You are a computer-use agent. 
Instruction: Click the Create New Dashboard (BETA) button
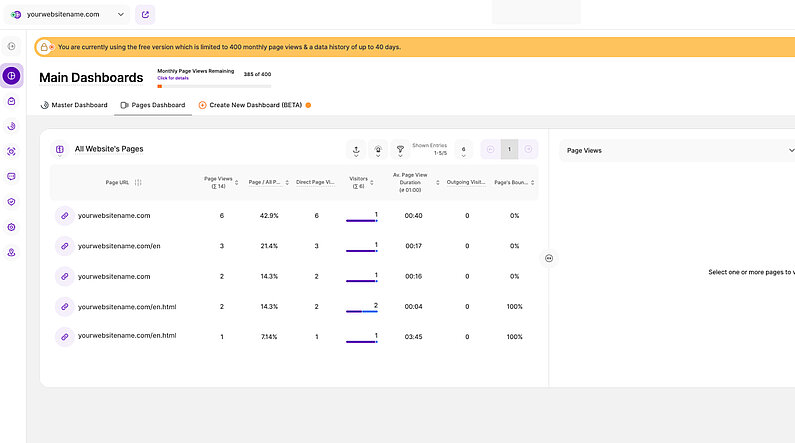click(x=254, y=105)
